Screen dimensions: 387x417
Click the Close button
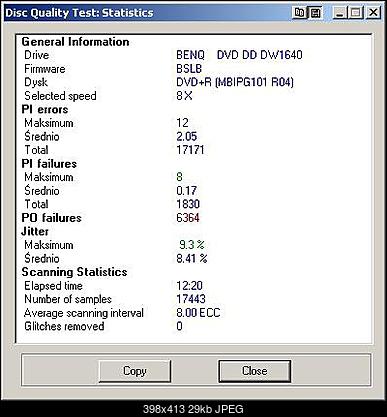[x=255, y=371]
